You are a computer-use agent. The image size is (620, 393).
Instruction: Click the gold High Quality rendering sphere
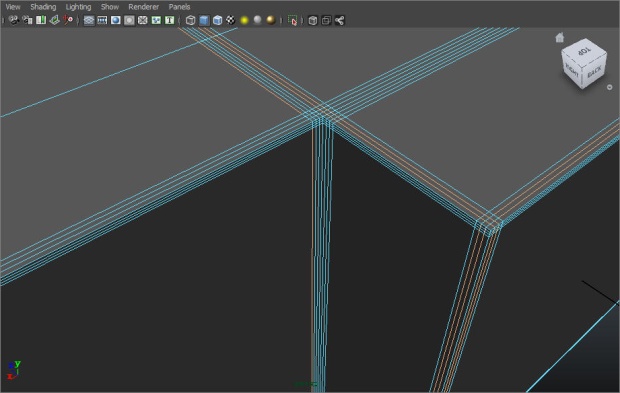(x=271, y=20)
